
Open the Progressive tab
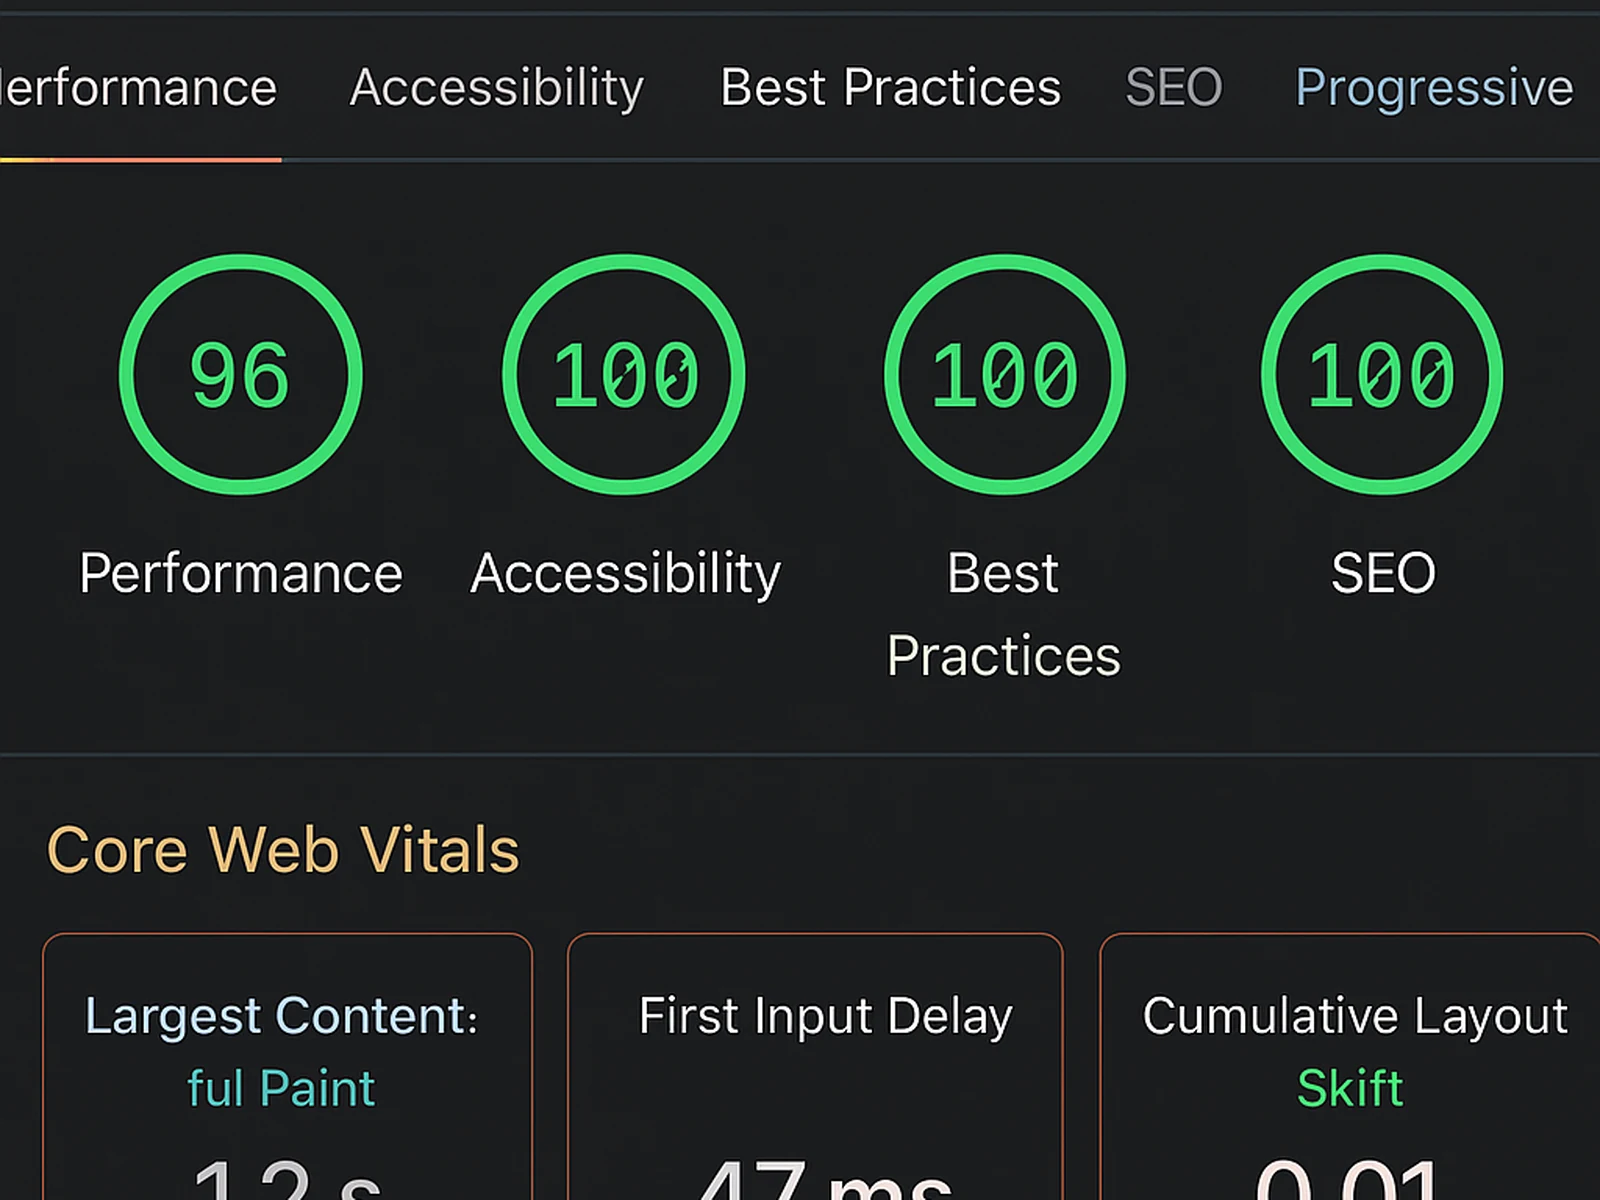1434,88
